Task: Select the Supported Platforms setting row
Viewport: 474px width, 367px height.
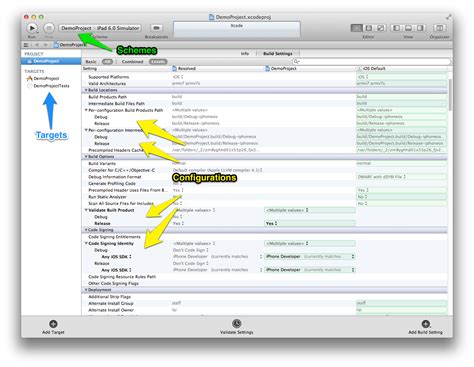Action: point(265,77)
